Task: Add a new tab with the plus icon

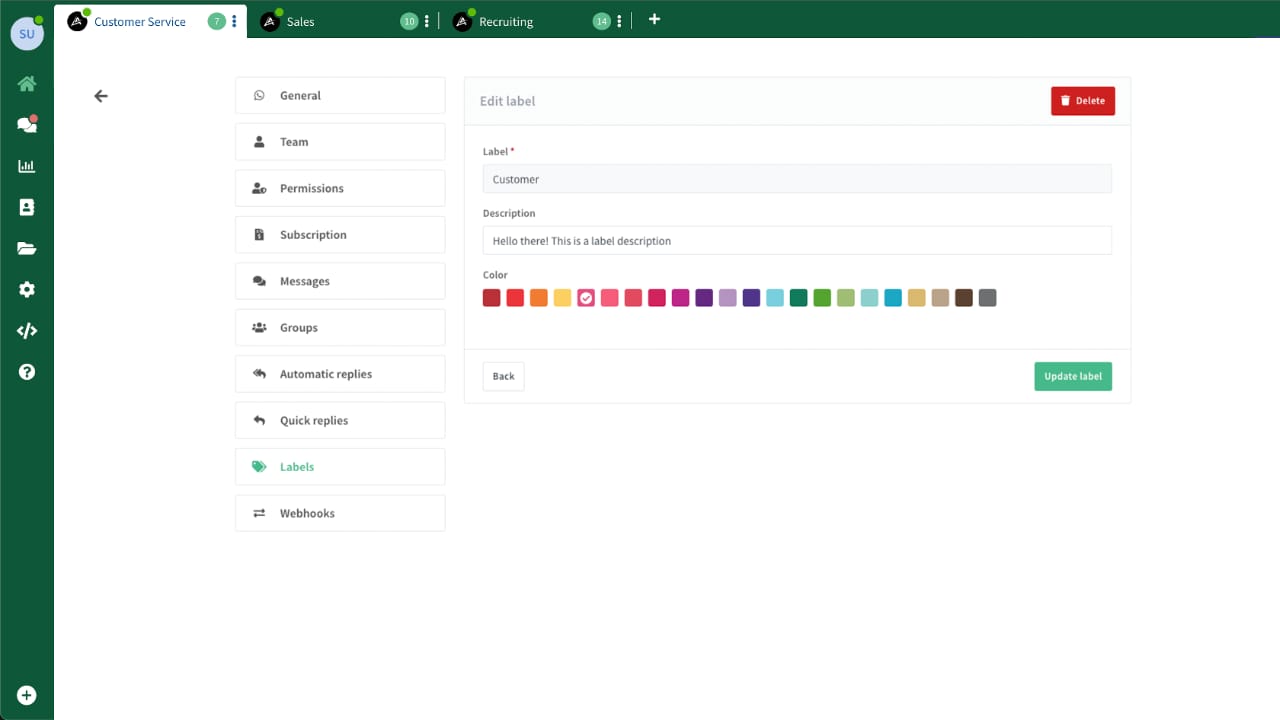Action: [654, 19]
